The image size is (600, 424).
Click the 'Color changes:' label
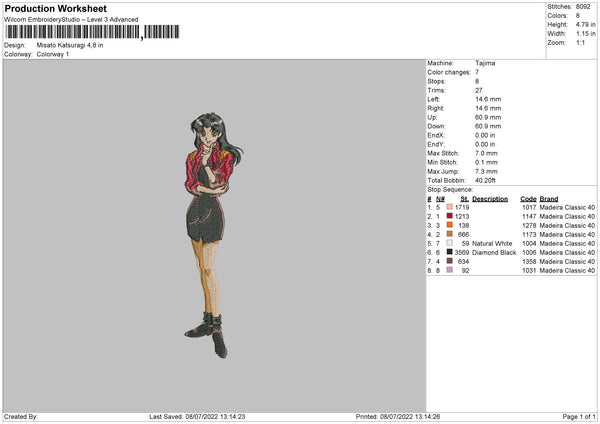coord(449,72)
